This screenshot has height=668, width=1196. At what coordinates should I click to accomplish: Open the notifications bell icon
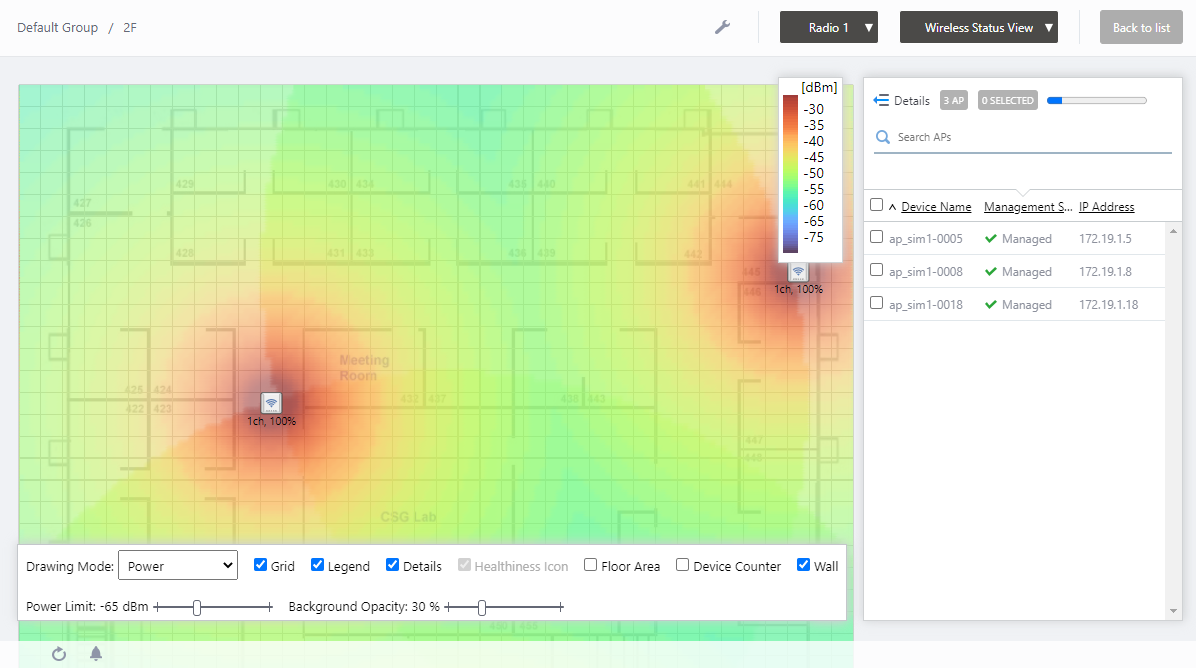[96, 654]
